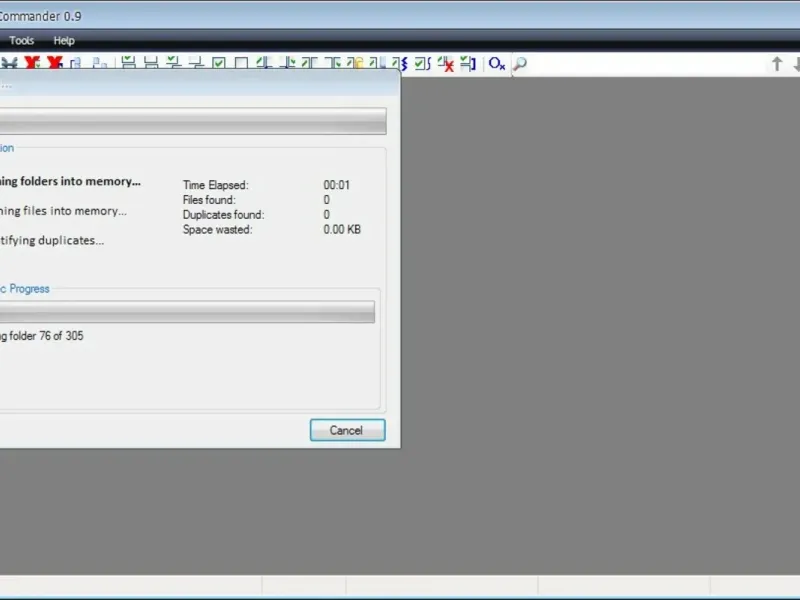Image resolution: width=800 pixels, height=600 pixels.
Task: Click the check with blue squiggle icon
Action: tap(400, 63)
